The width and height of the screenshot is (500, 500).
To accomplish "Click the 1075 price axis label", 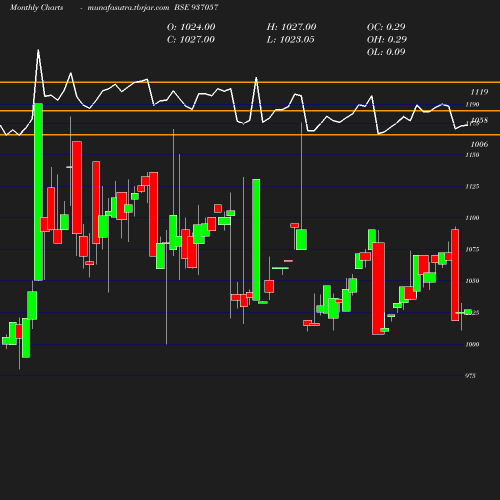I will [x=472, y=249].
